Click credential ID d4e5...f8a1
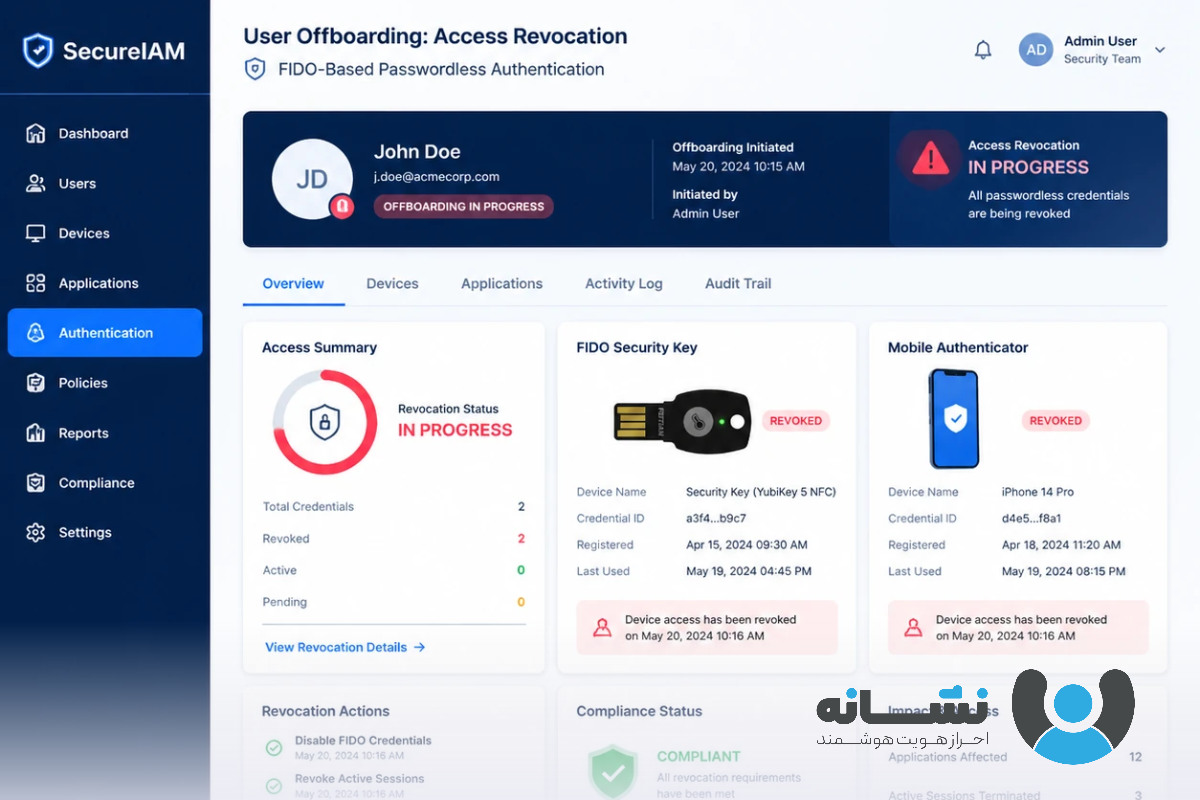Image resolution: width=1200 pixels, height=800 pixels. click(x=1031, y=518)
